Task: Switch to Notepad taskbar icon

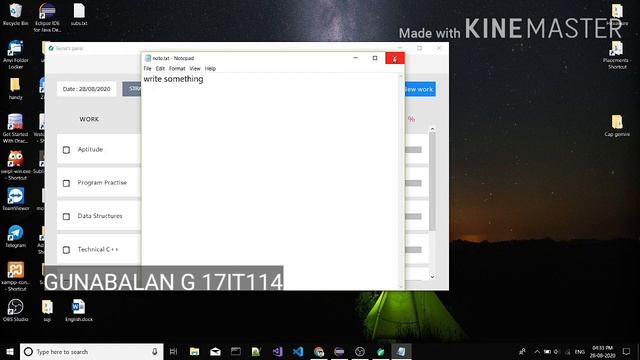Action: (x=401, y=351)
